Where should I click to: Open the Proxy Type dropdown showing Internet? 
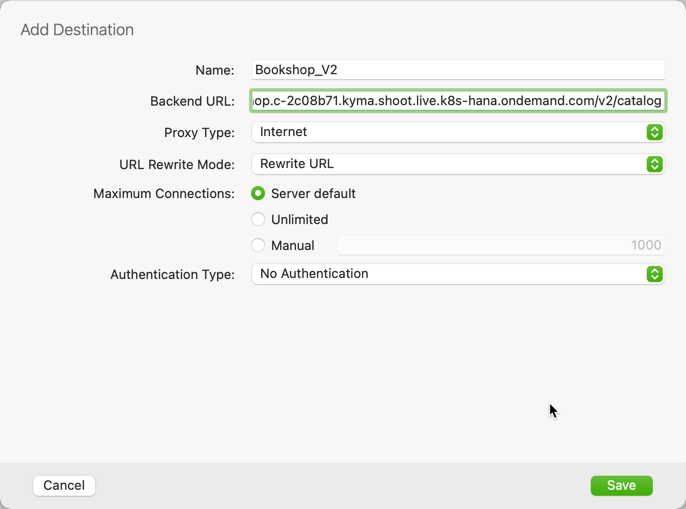click(450, 132)
